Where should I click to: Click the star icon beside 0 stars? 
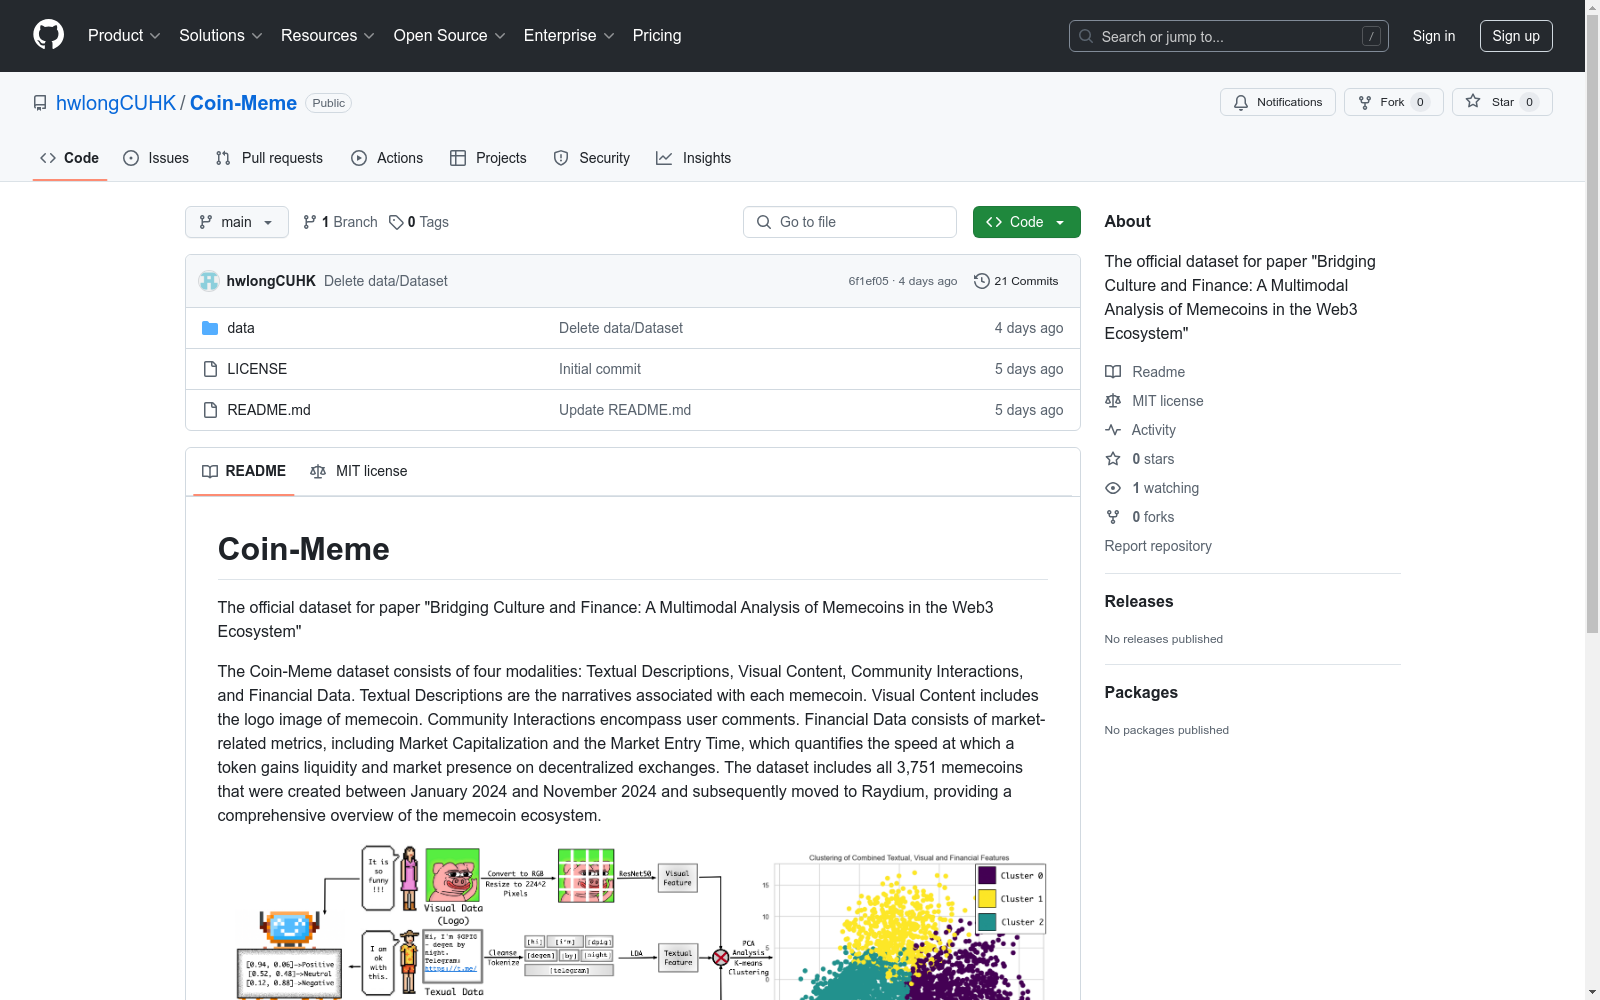[1113, 459]
